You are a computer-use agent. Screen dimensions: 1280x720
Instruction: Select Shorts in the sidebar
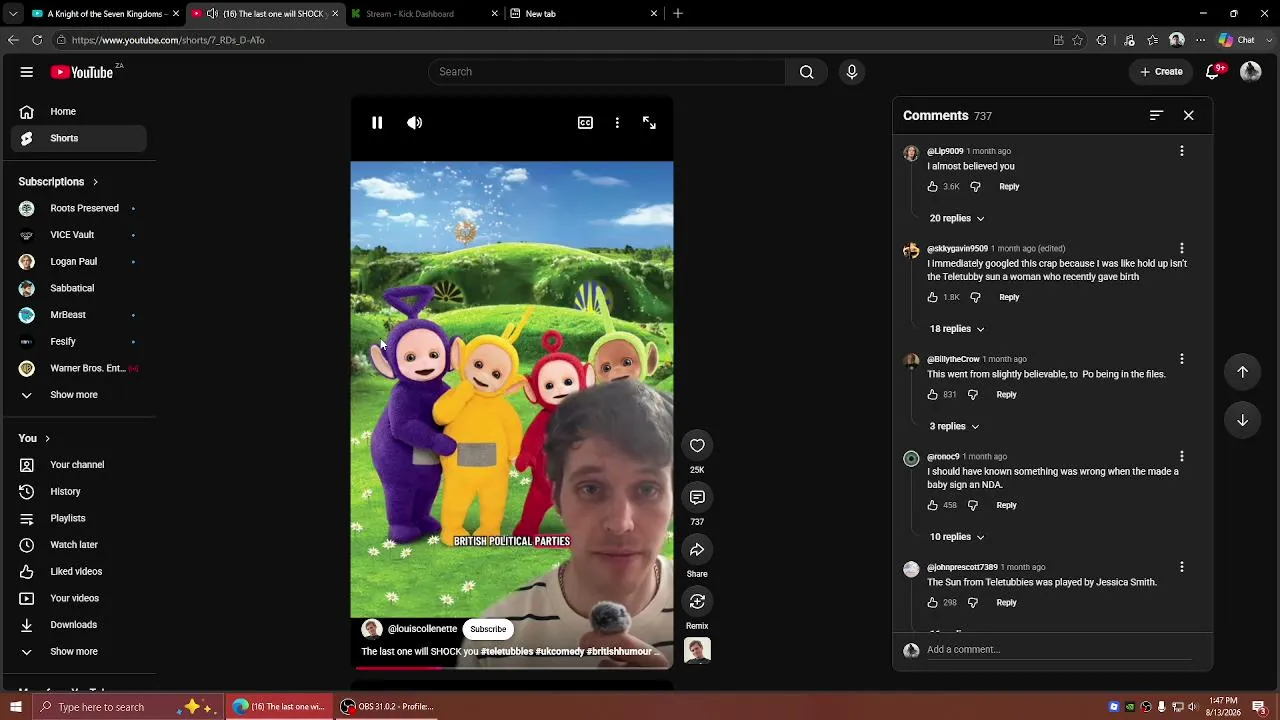tap(79, 138)
